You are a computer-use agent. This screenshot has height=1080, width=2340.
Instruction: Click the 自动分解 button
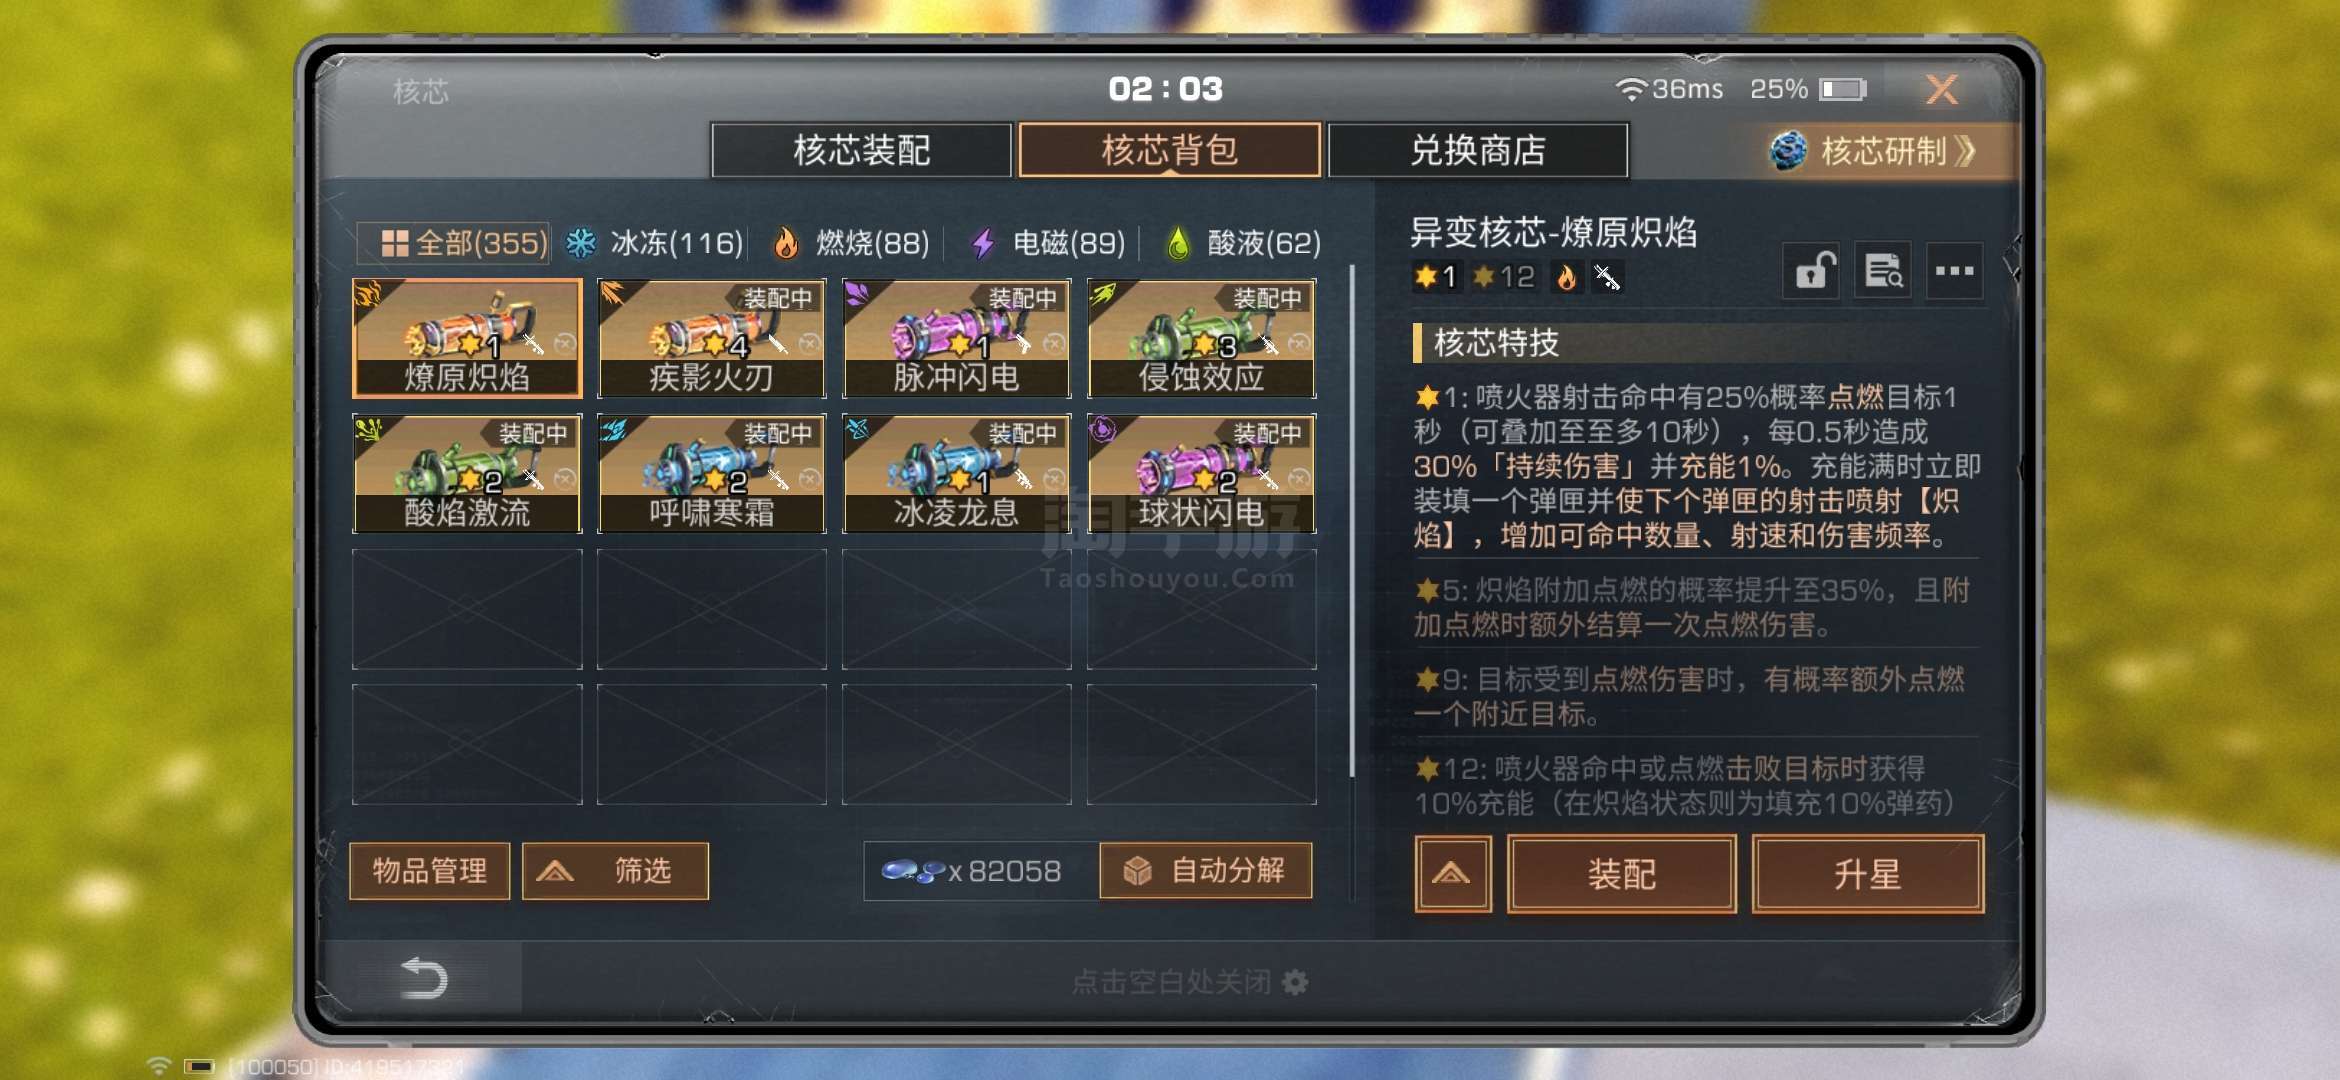click(x=1206, y=871)
